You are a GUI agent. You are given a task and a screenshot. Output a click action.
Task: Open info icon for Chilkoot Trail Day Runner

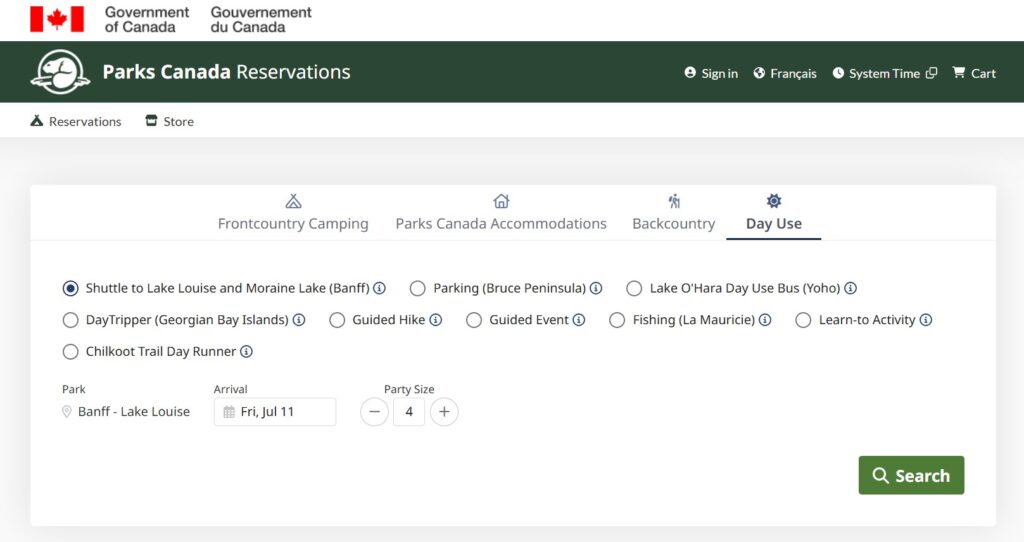click(x=246, y=351)
